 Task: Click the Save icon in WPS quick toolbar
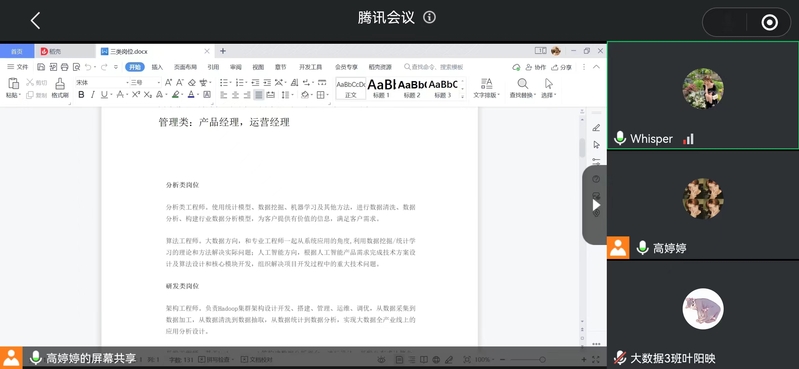[41, 67]
